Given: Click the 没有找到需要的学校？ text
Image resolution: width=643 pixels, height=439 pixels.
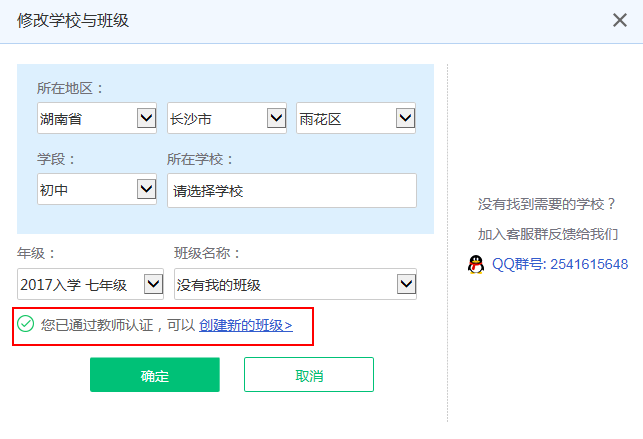Looking at the screenshot, I should click(547, 204).
